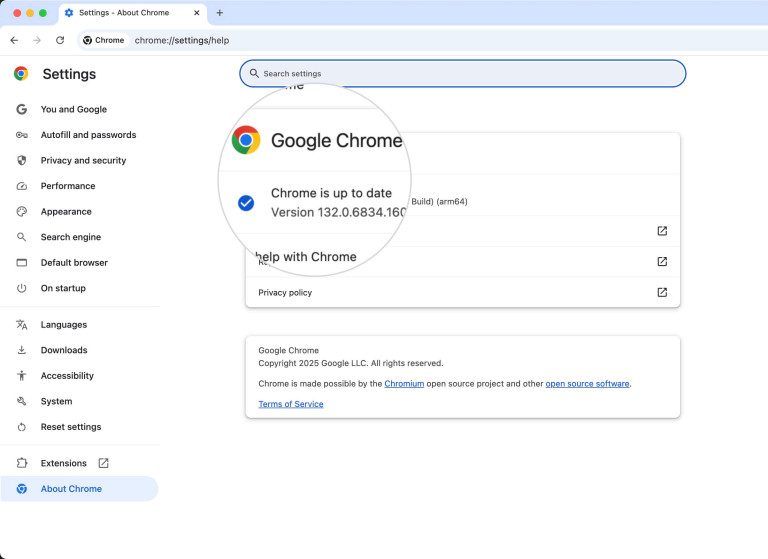The height and width of the screenshot is (559, 768).
Task: Click the key icon for Autofill
Action: tap(22, 135)
